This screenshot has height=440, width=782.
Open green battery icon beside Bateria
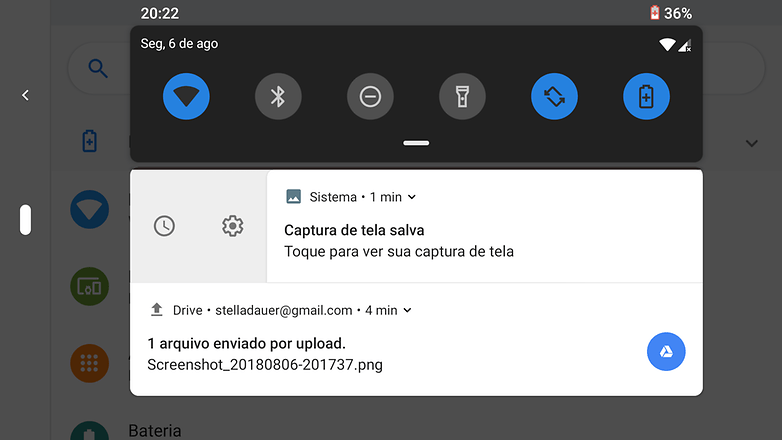click(x=90, y=431)
